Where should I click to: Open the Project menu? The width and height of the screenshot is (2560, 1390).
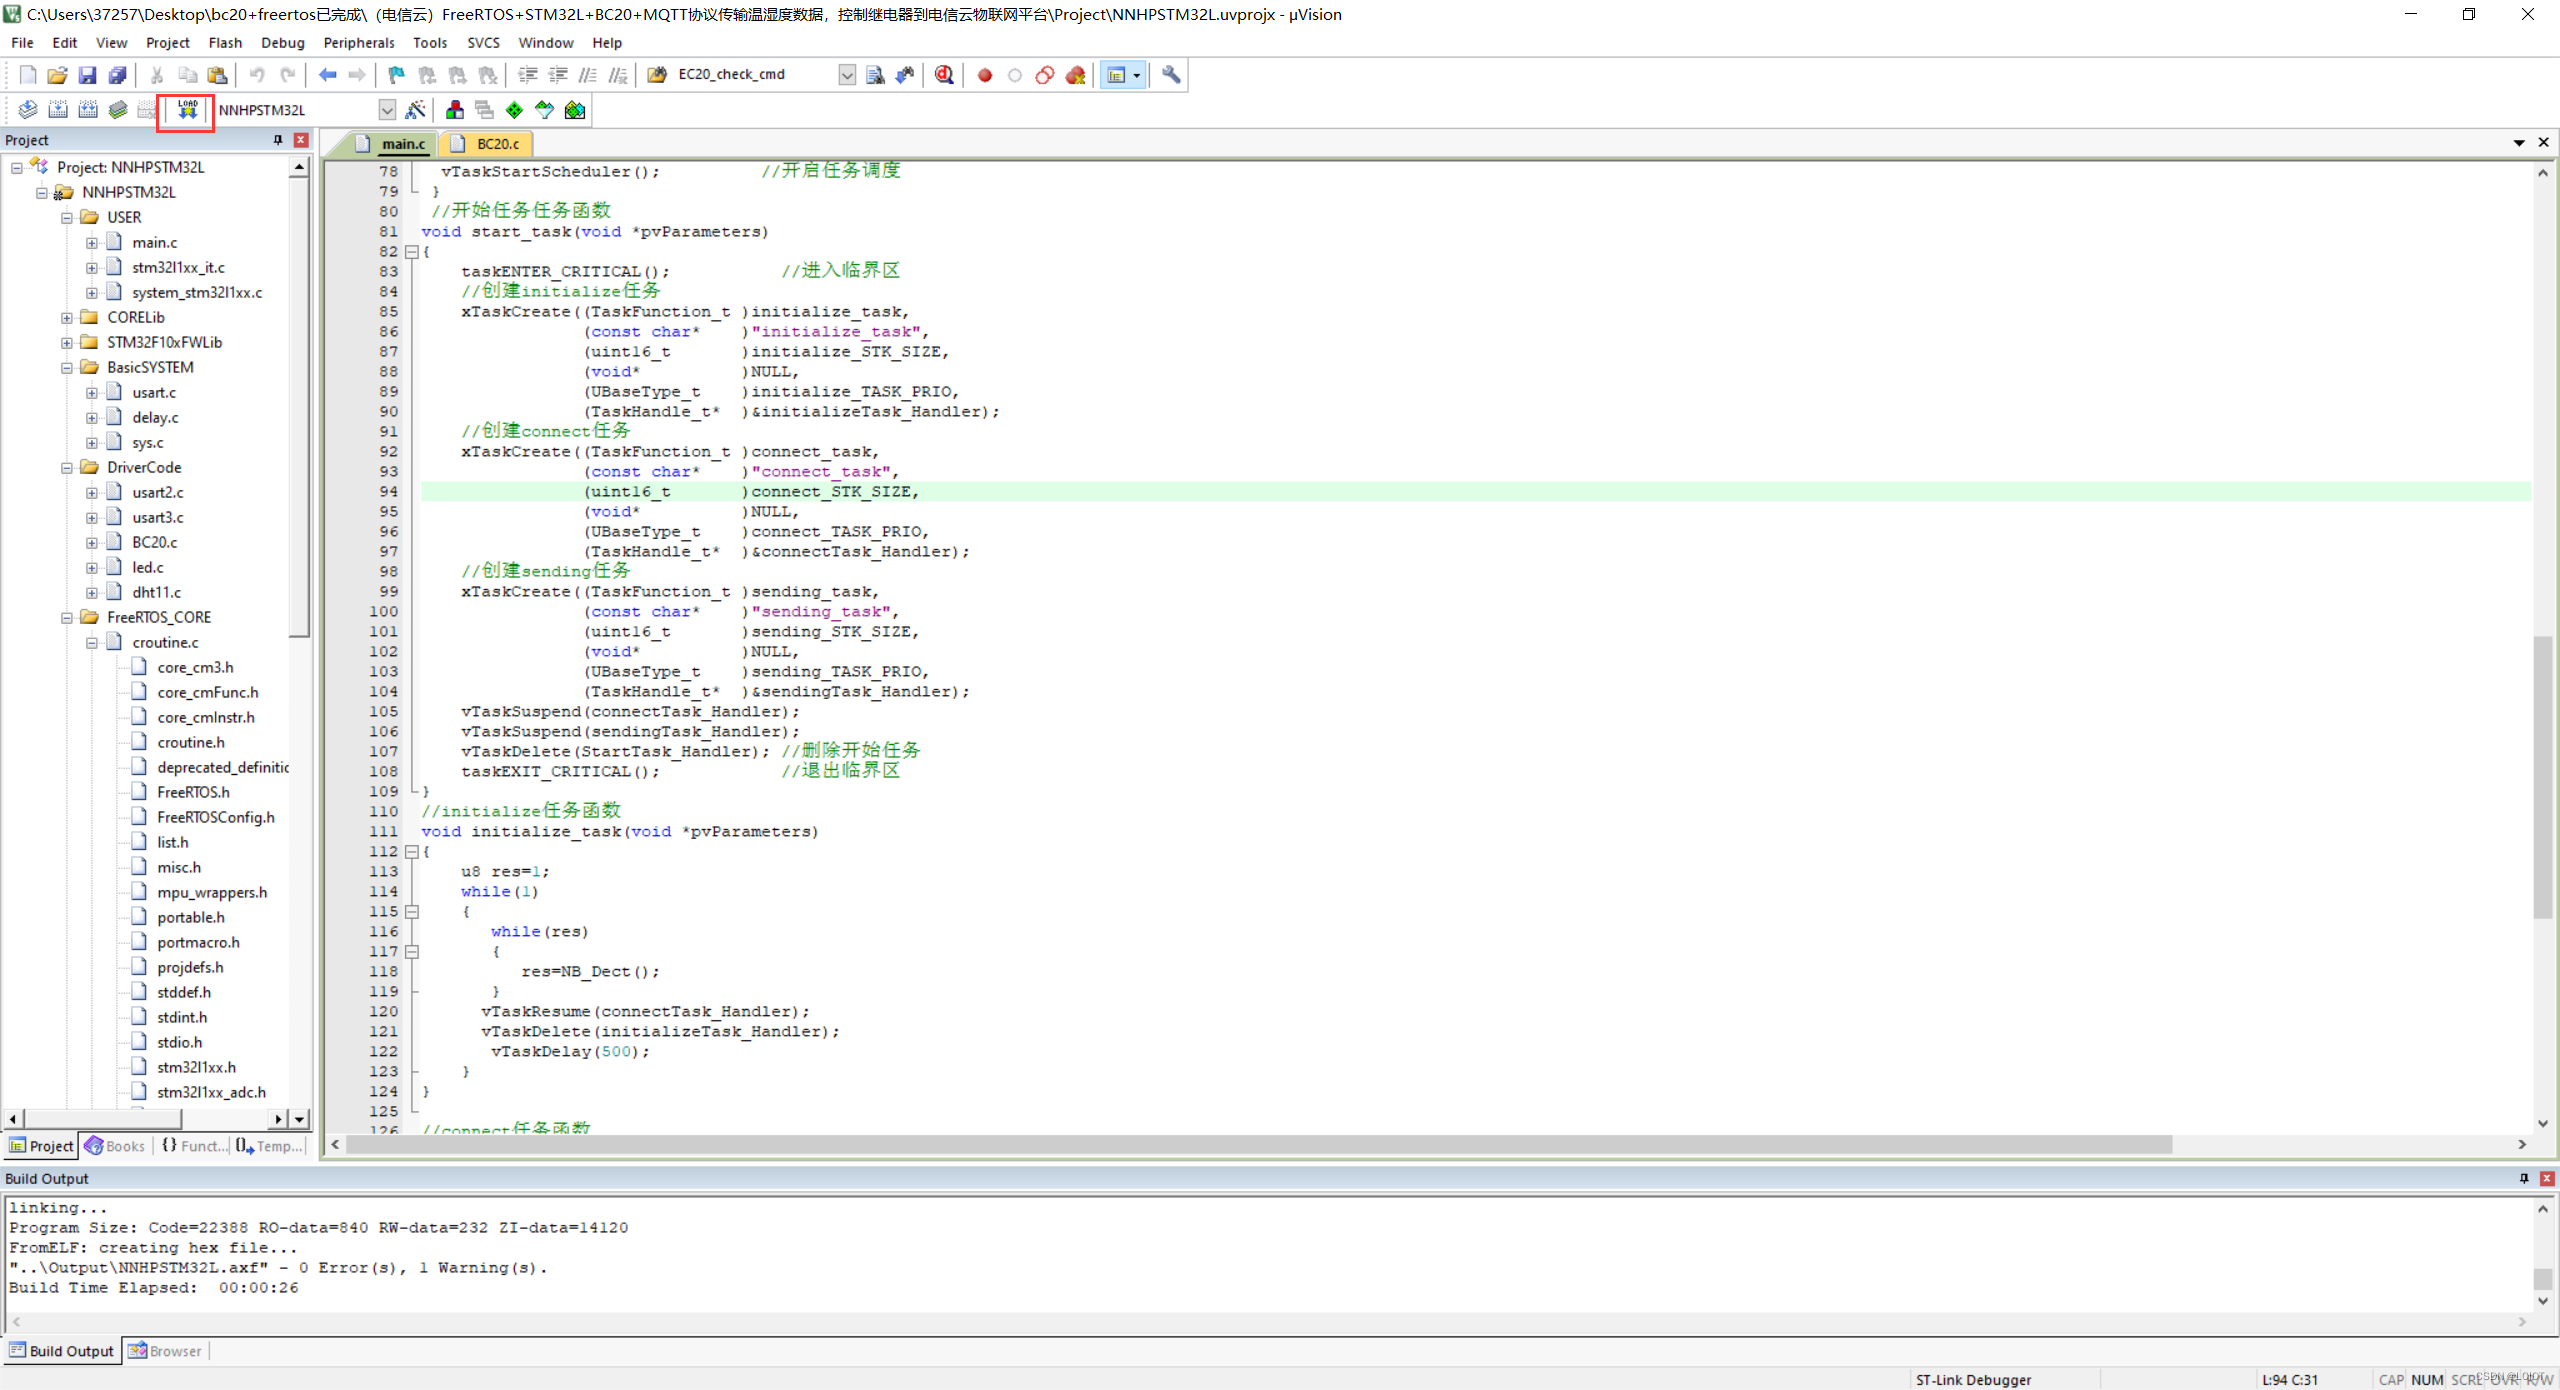(x=167, y=43)
